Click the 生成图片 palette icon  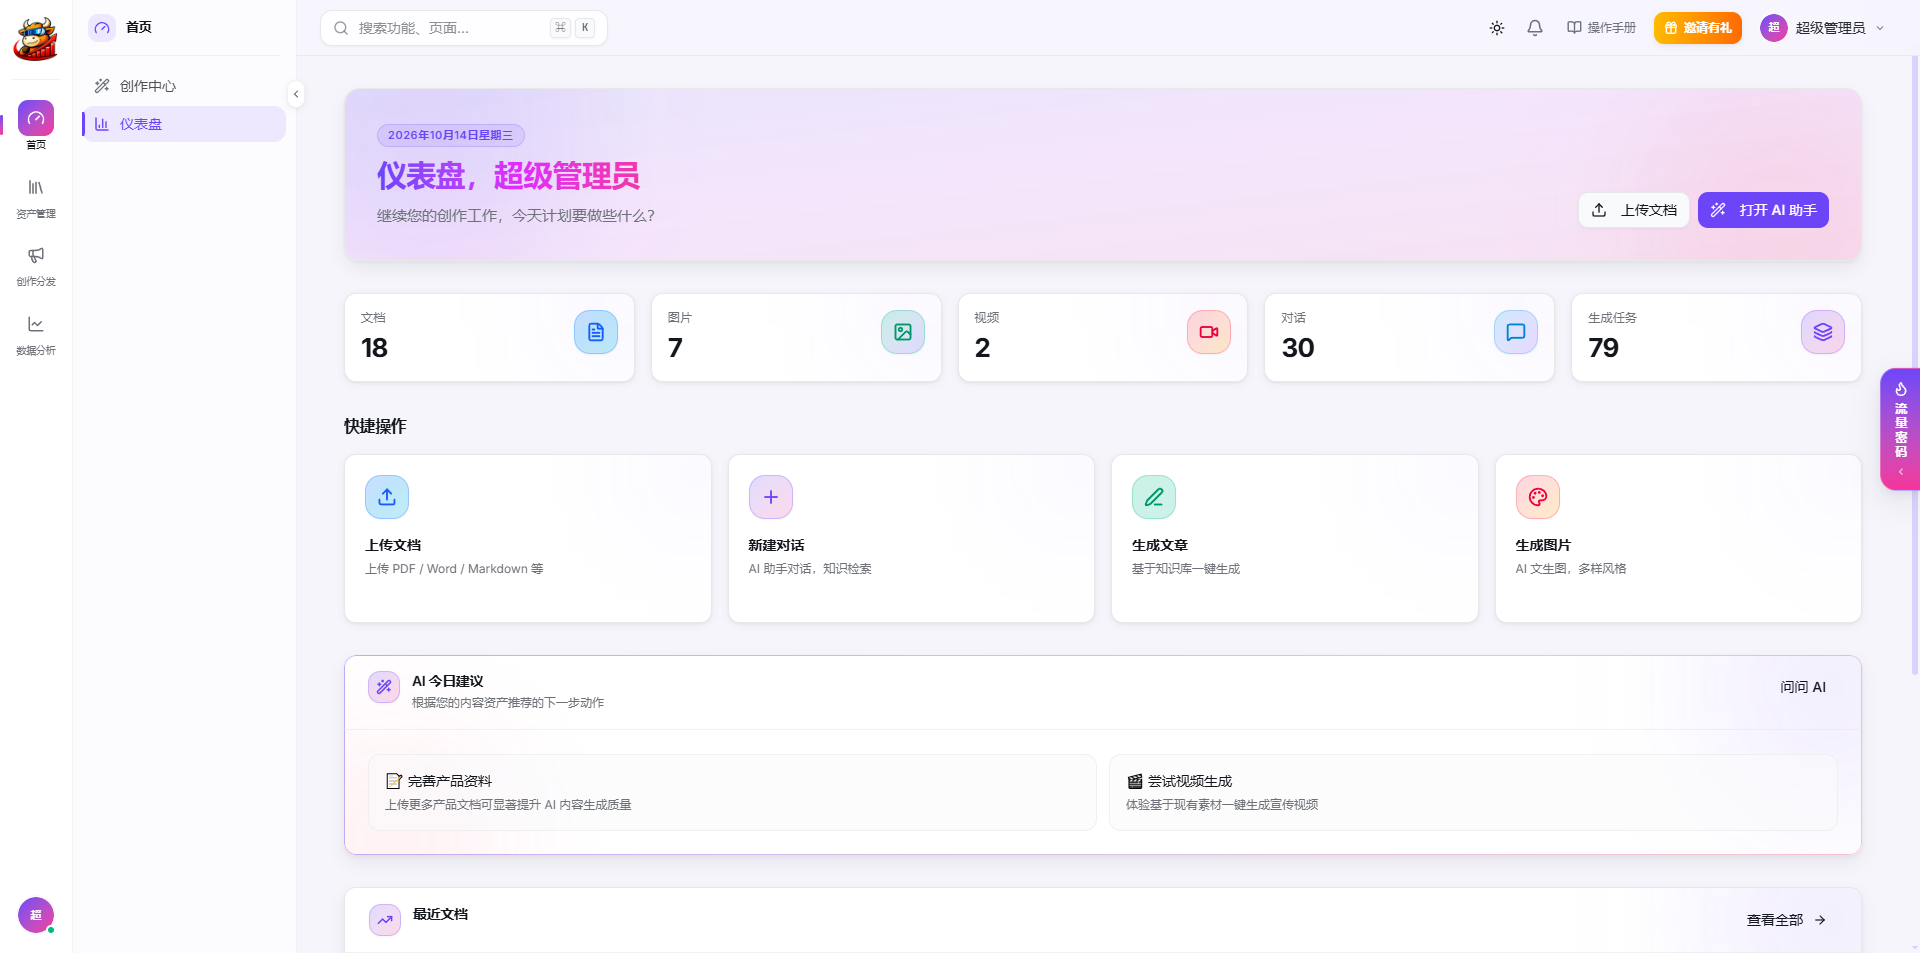point(1538,497)
